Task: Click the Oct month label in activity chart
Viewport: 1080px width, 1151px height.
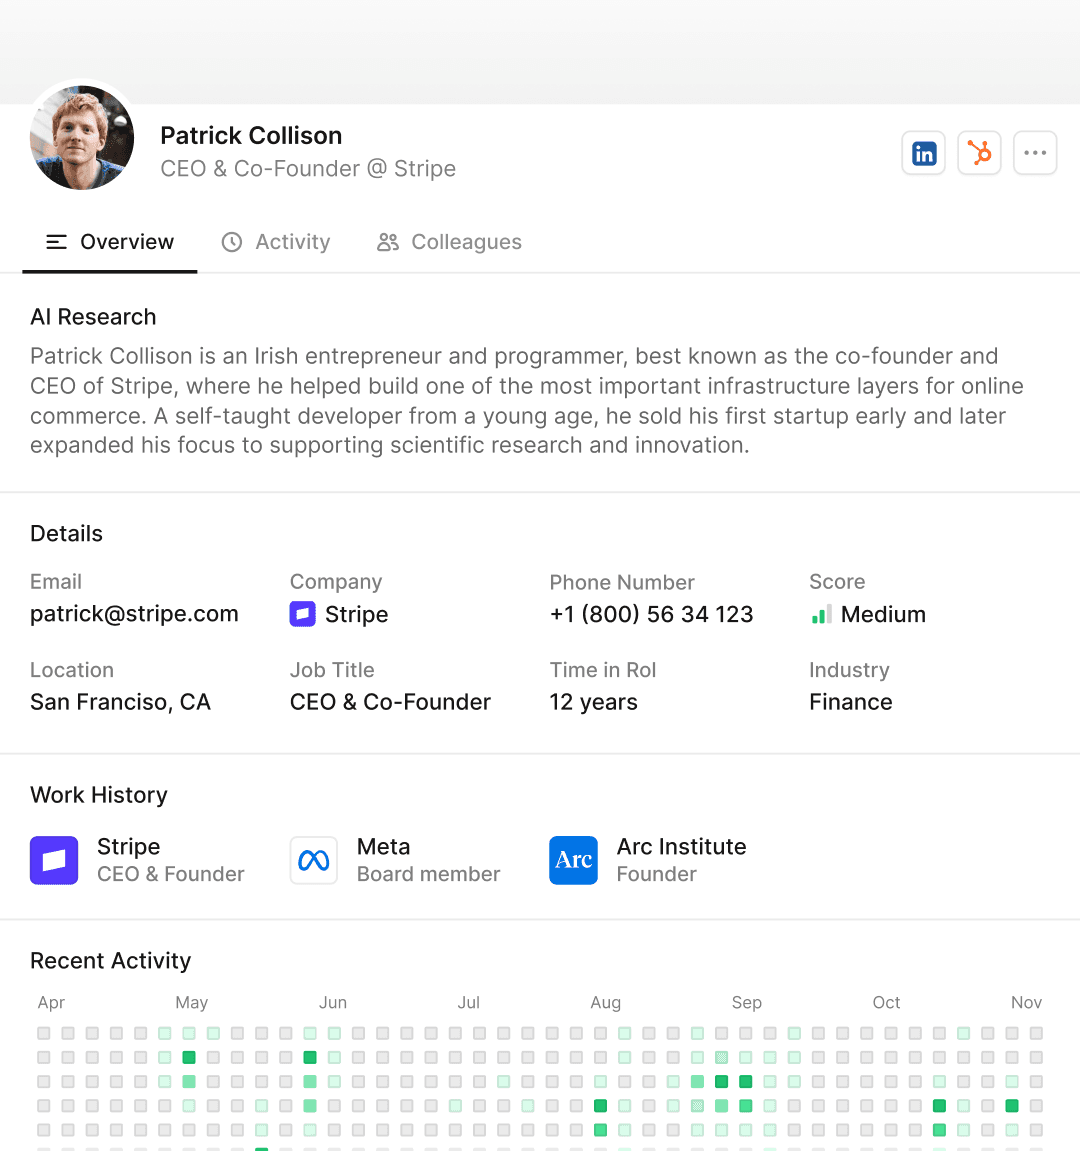Action: [x=886, y=1003]
